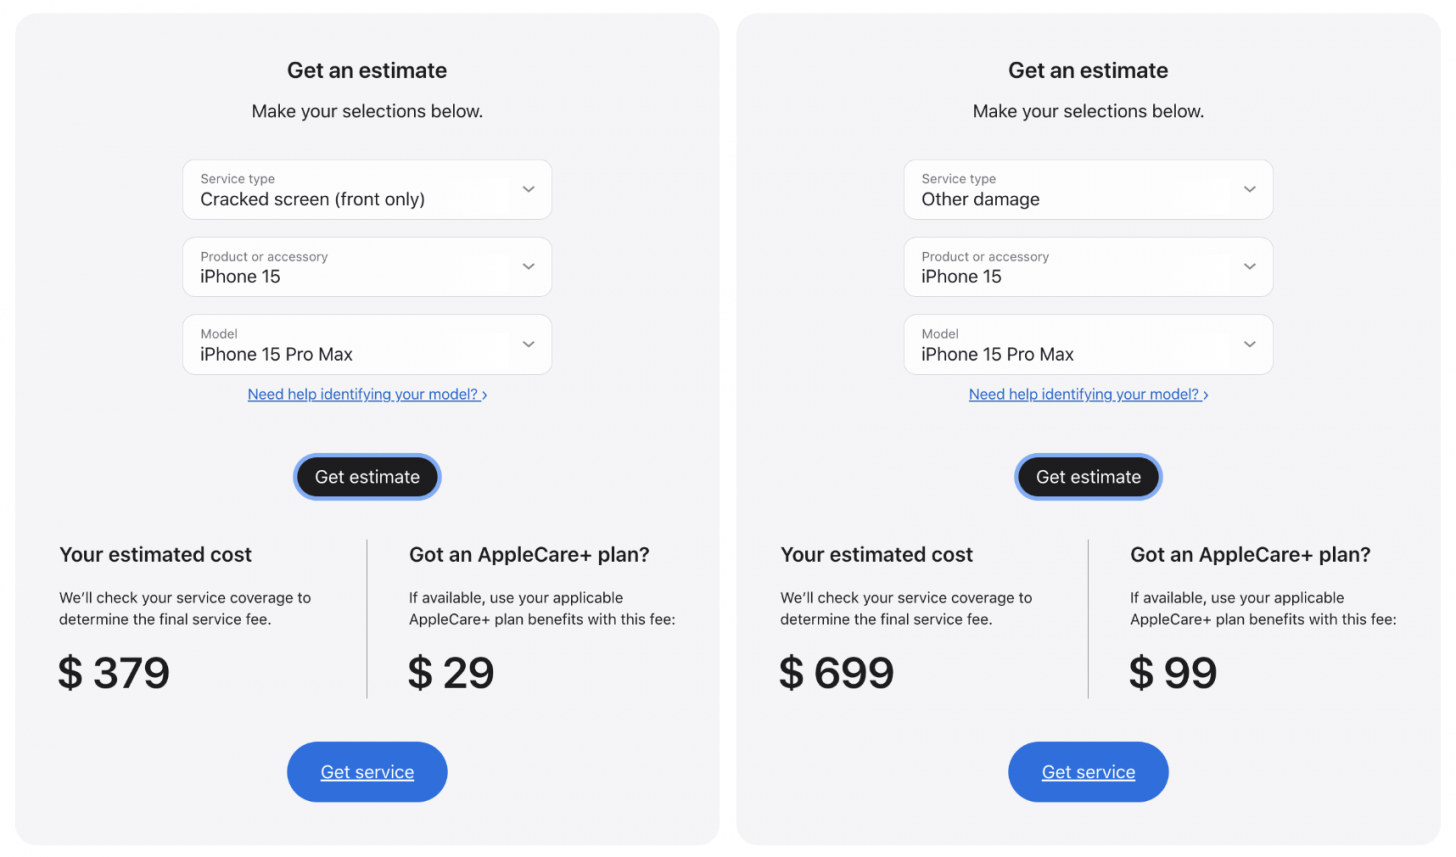
Task: Click Get estimate in the Cracked screen panel
Action: pyautogui.click(x=367, y=477)
